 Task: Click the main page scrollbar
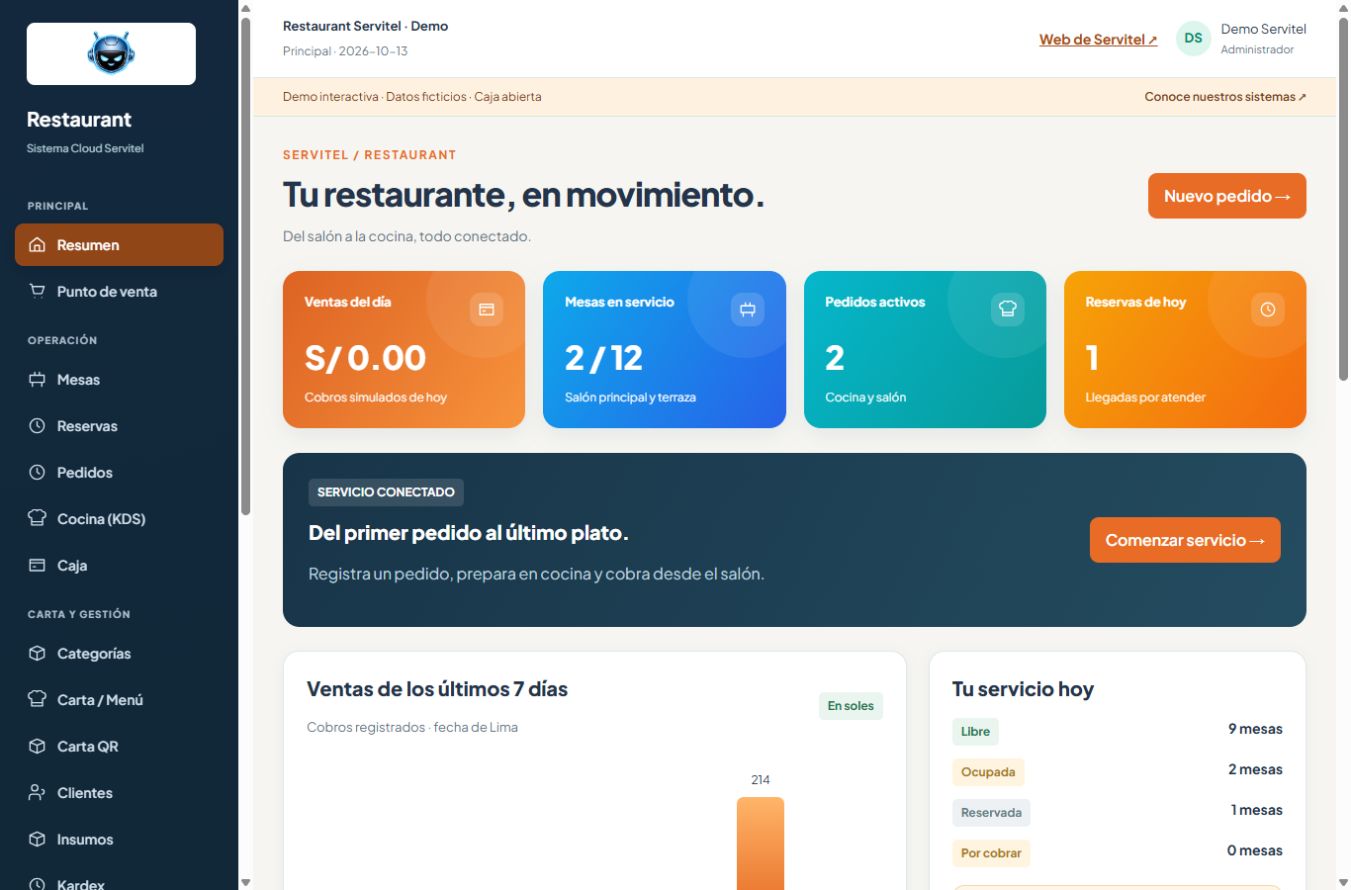pos(1343,198)
